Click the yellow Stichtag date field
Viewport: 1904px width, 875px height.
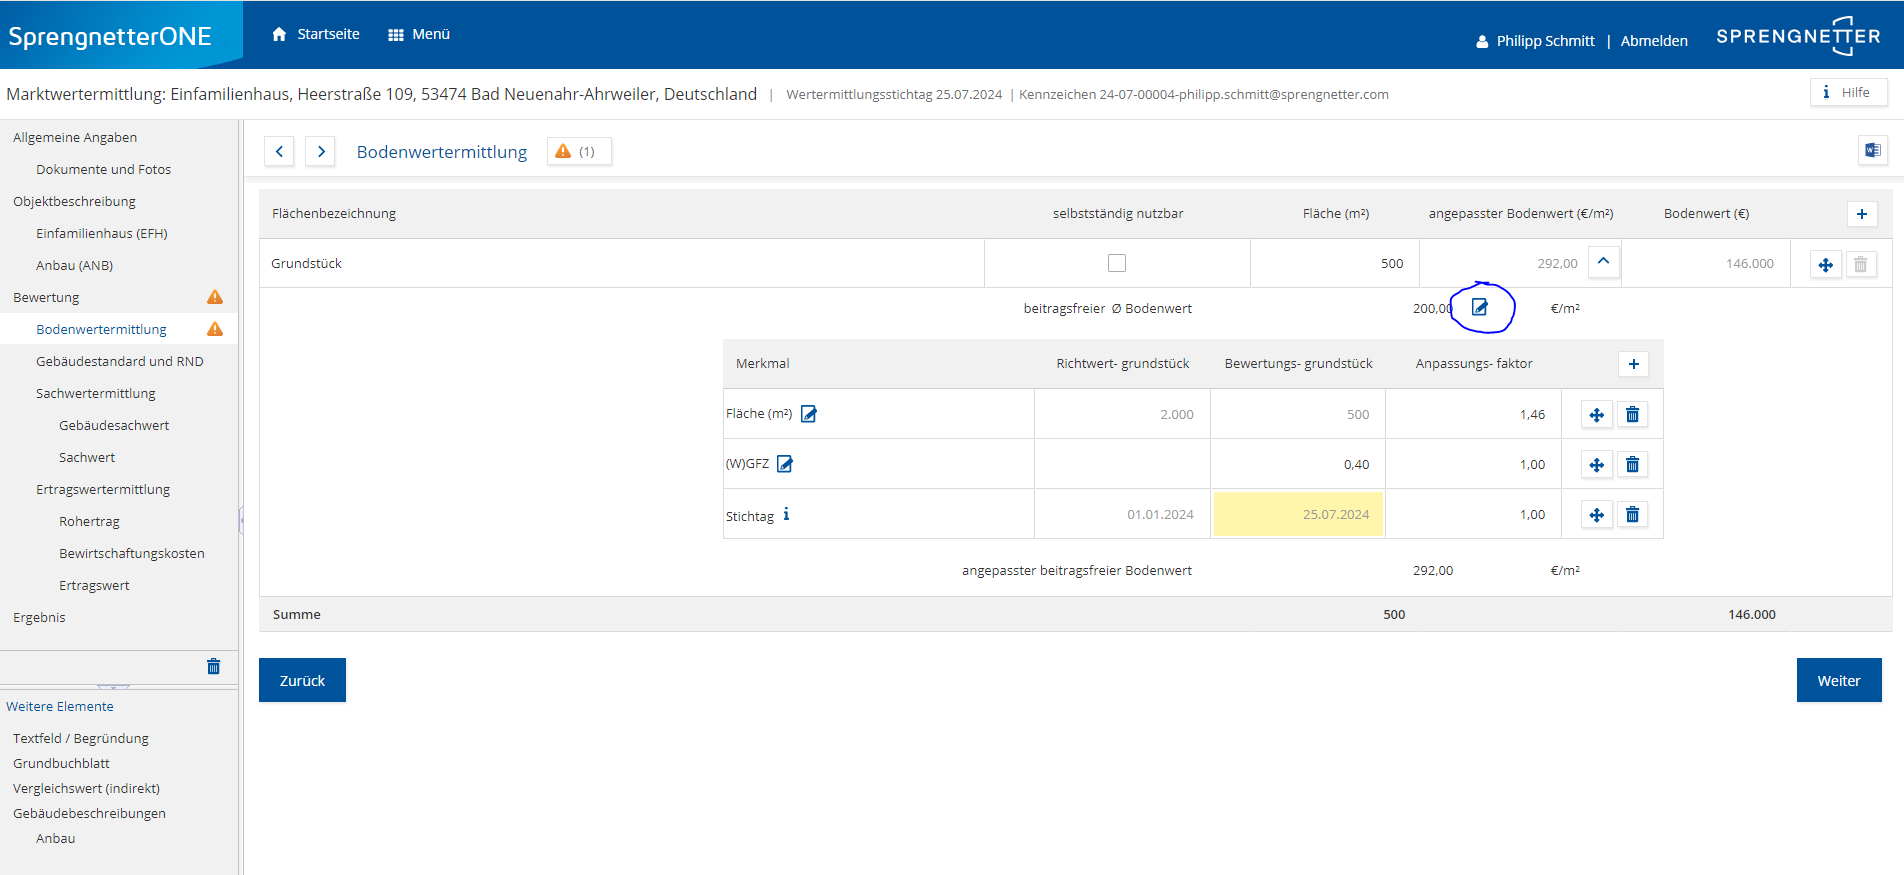point(1298,514)
